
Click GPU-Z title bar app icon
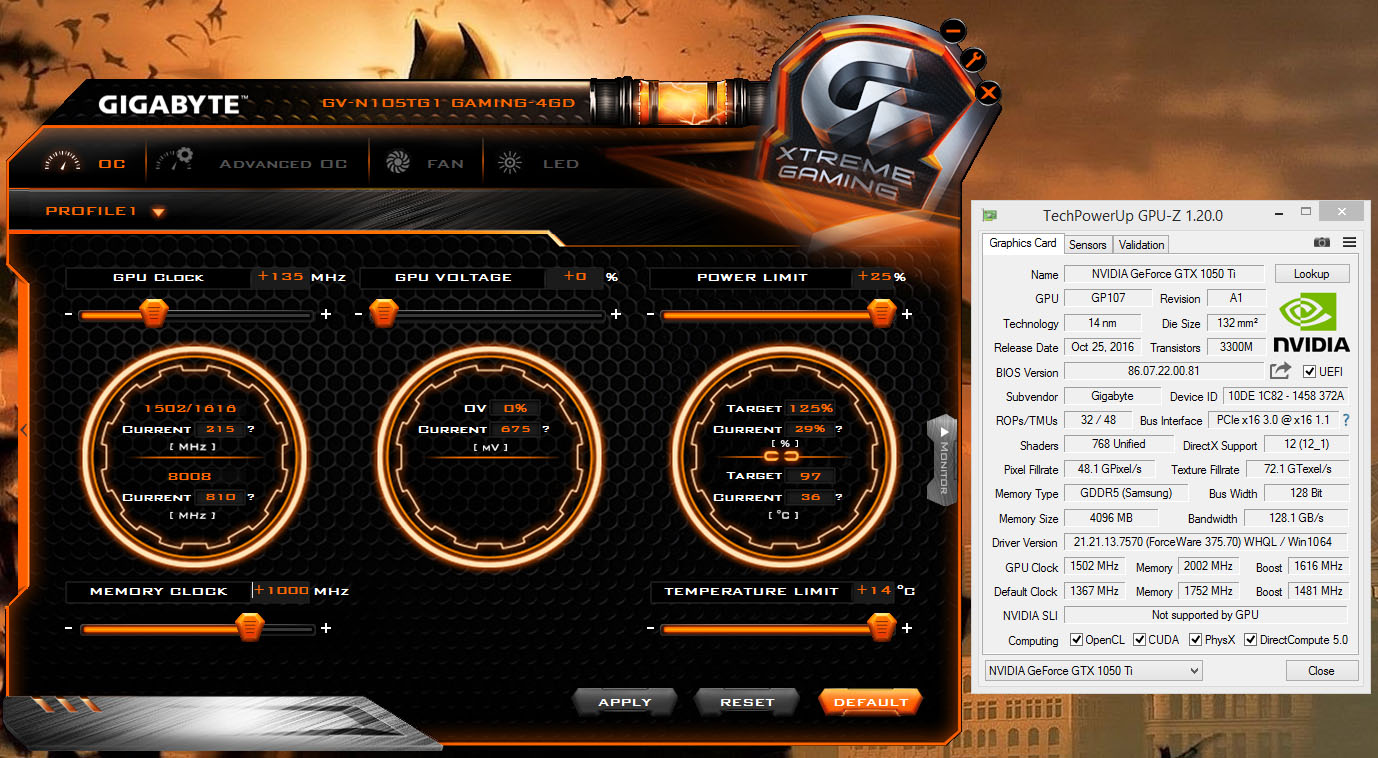click(x=990, y=214)
